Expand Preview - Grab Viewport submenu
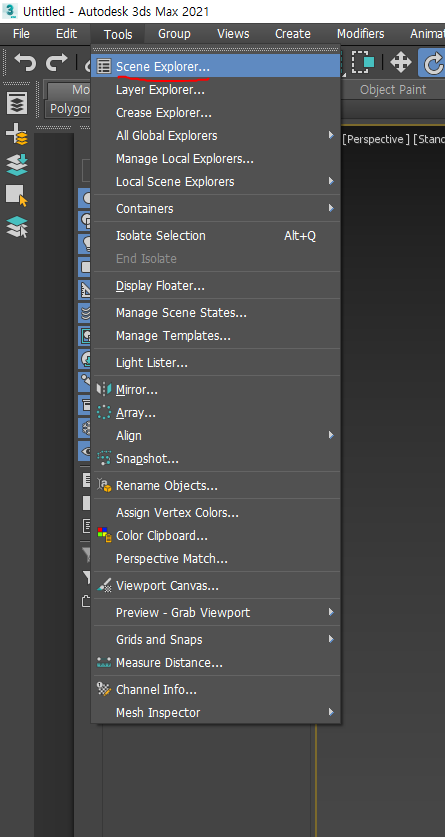 pos(216,612)
